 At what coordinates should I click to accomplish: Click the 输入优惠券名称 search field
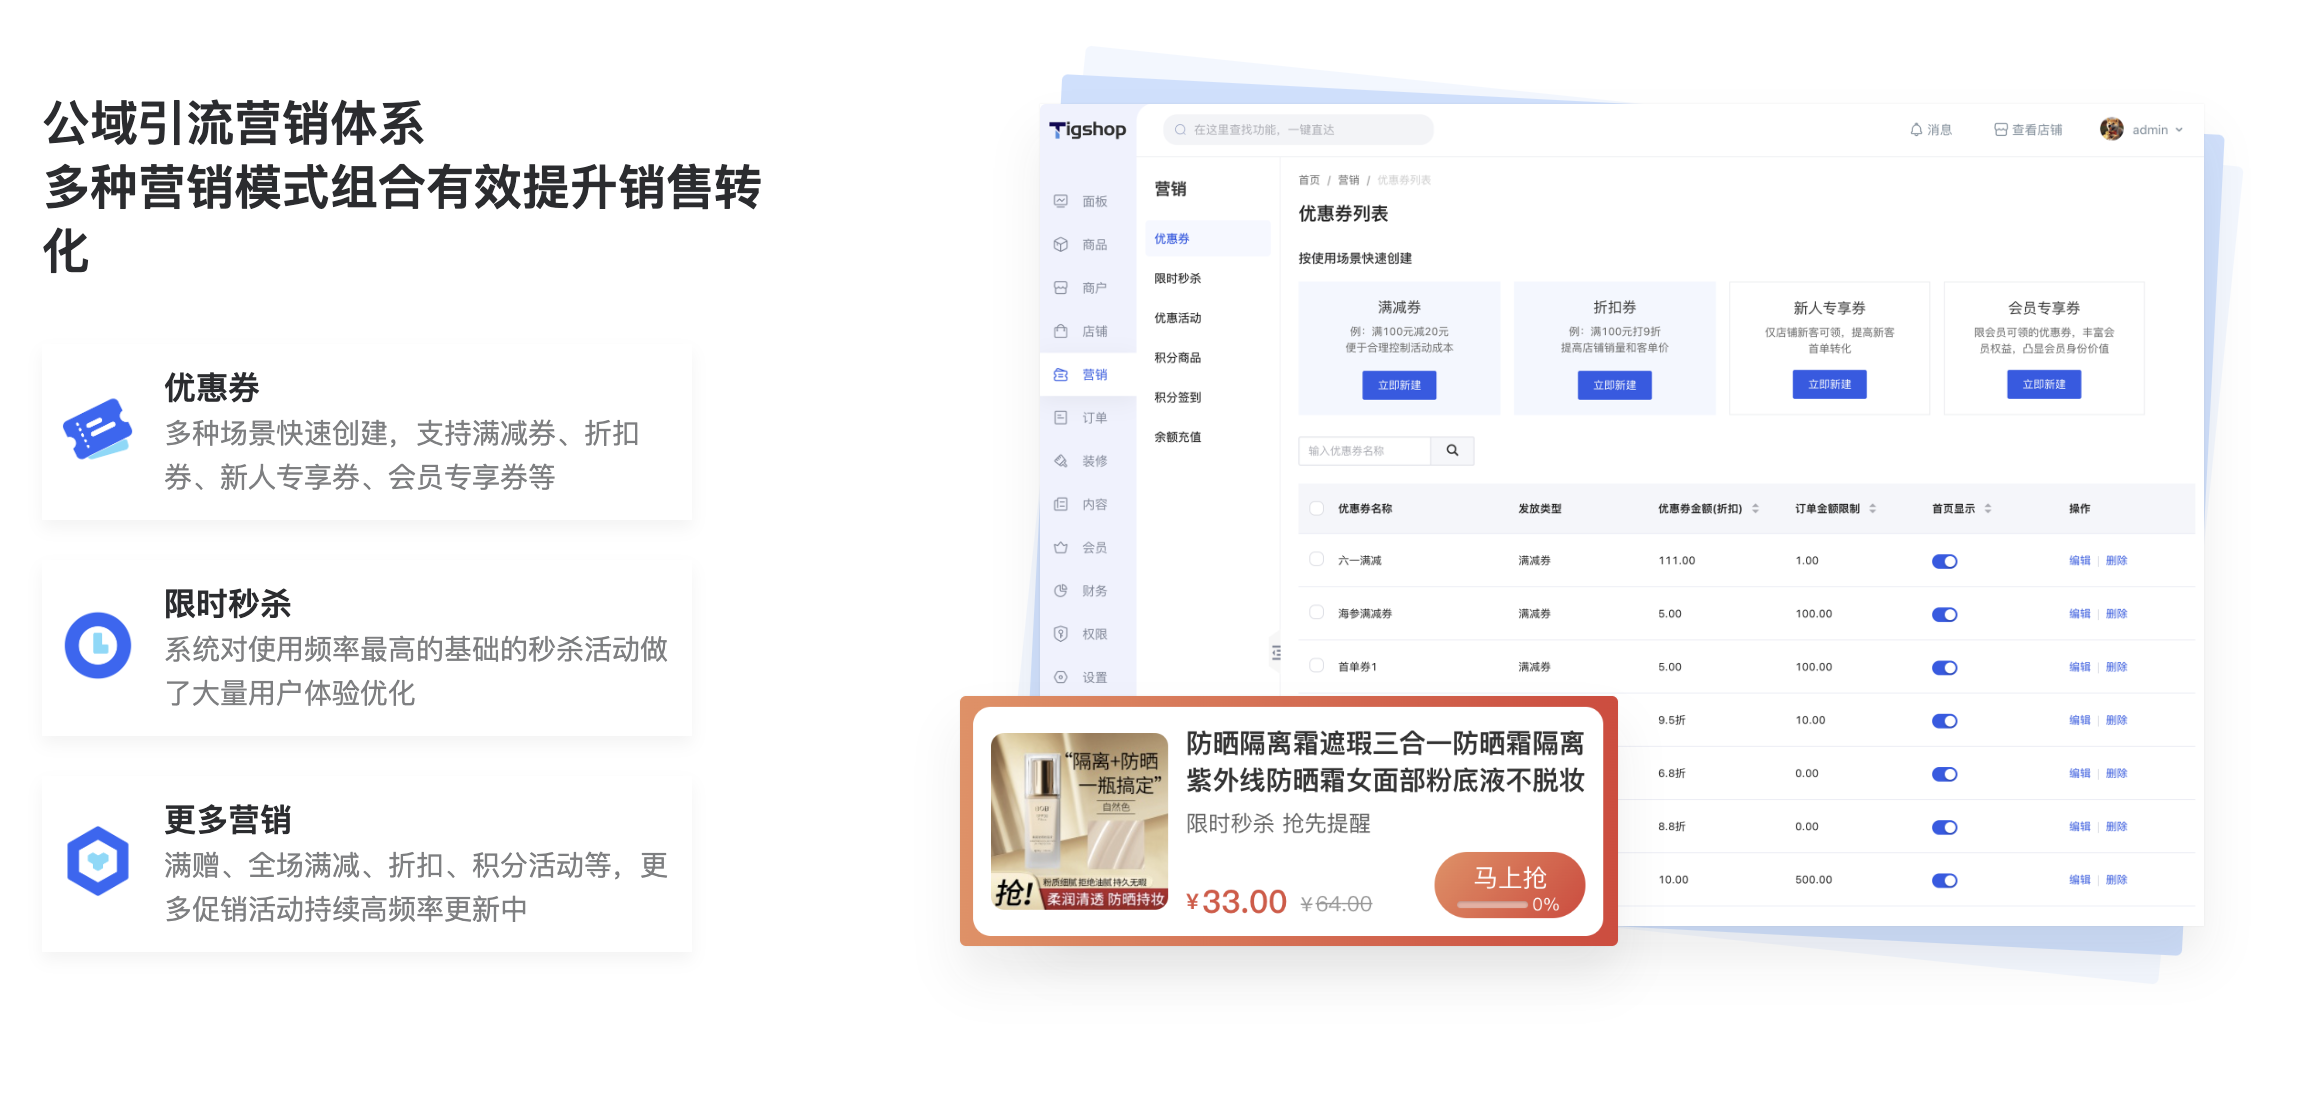click(1364, 451)
